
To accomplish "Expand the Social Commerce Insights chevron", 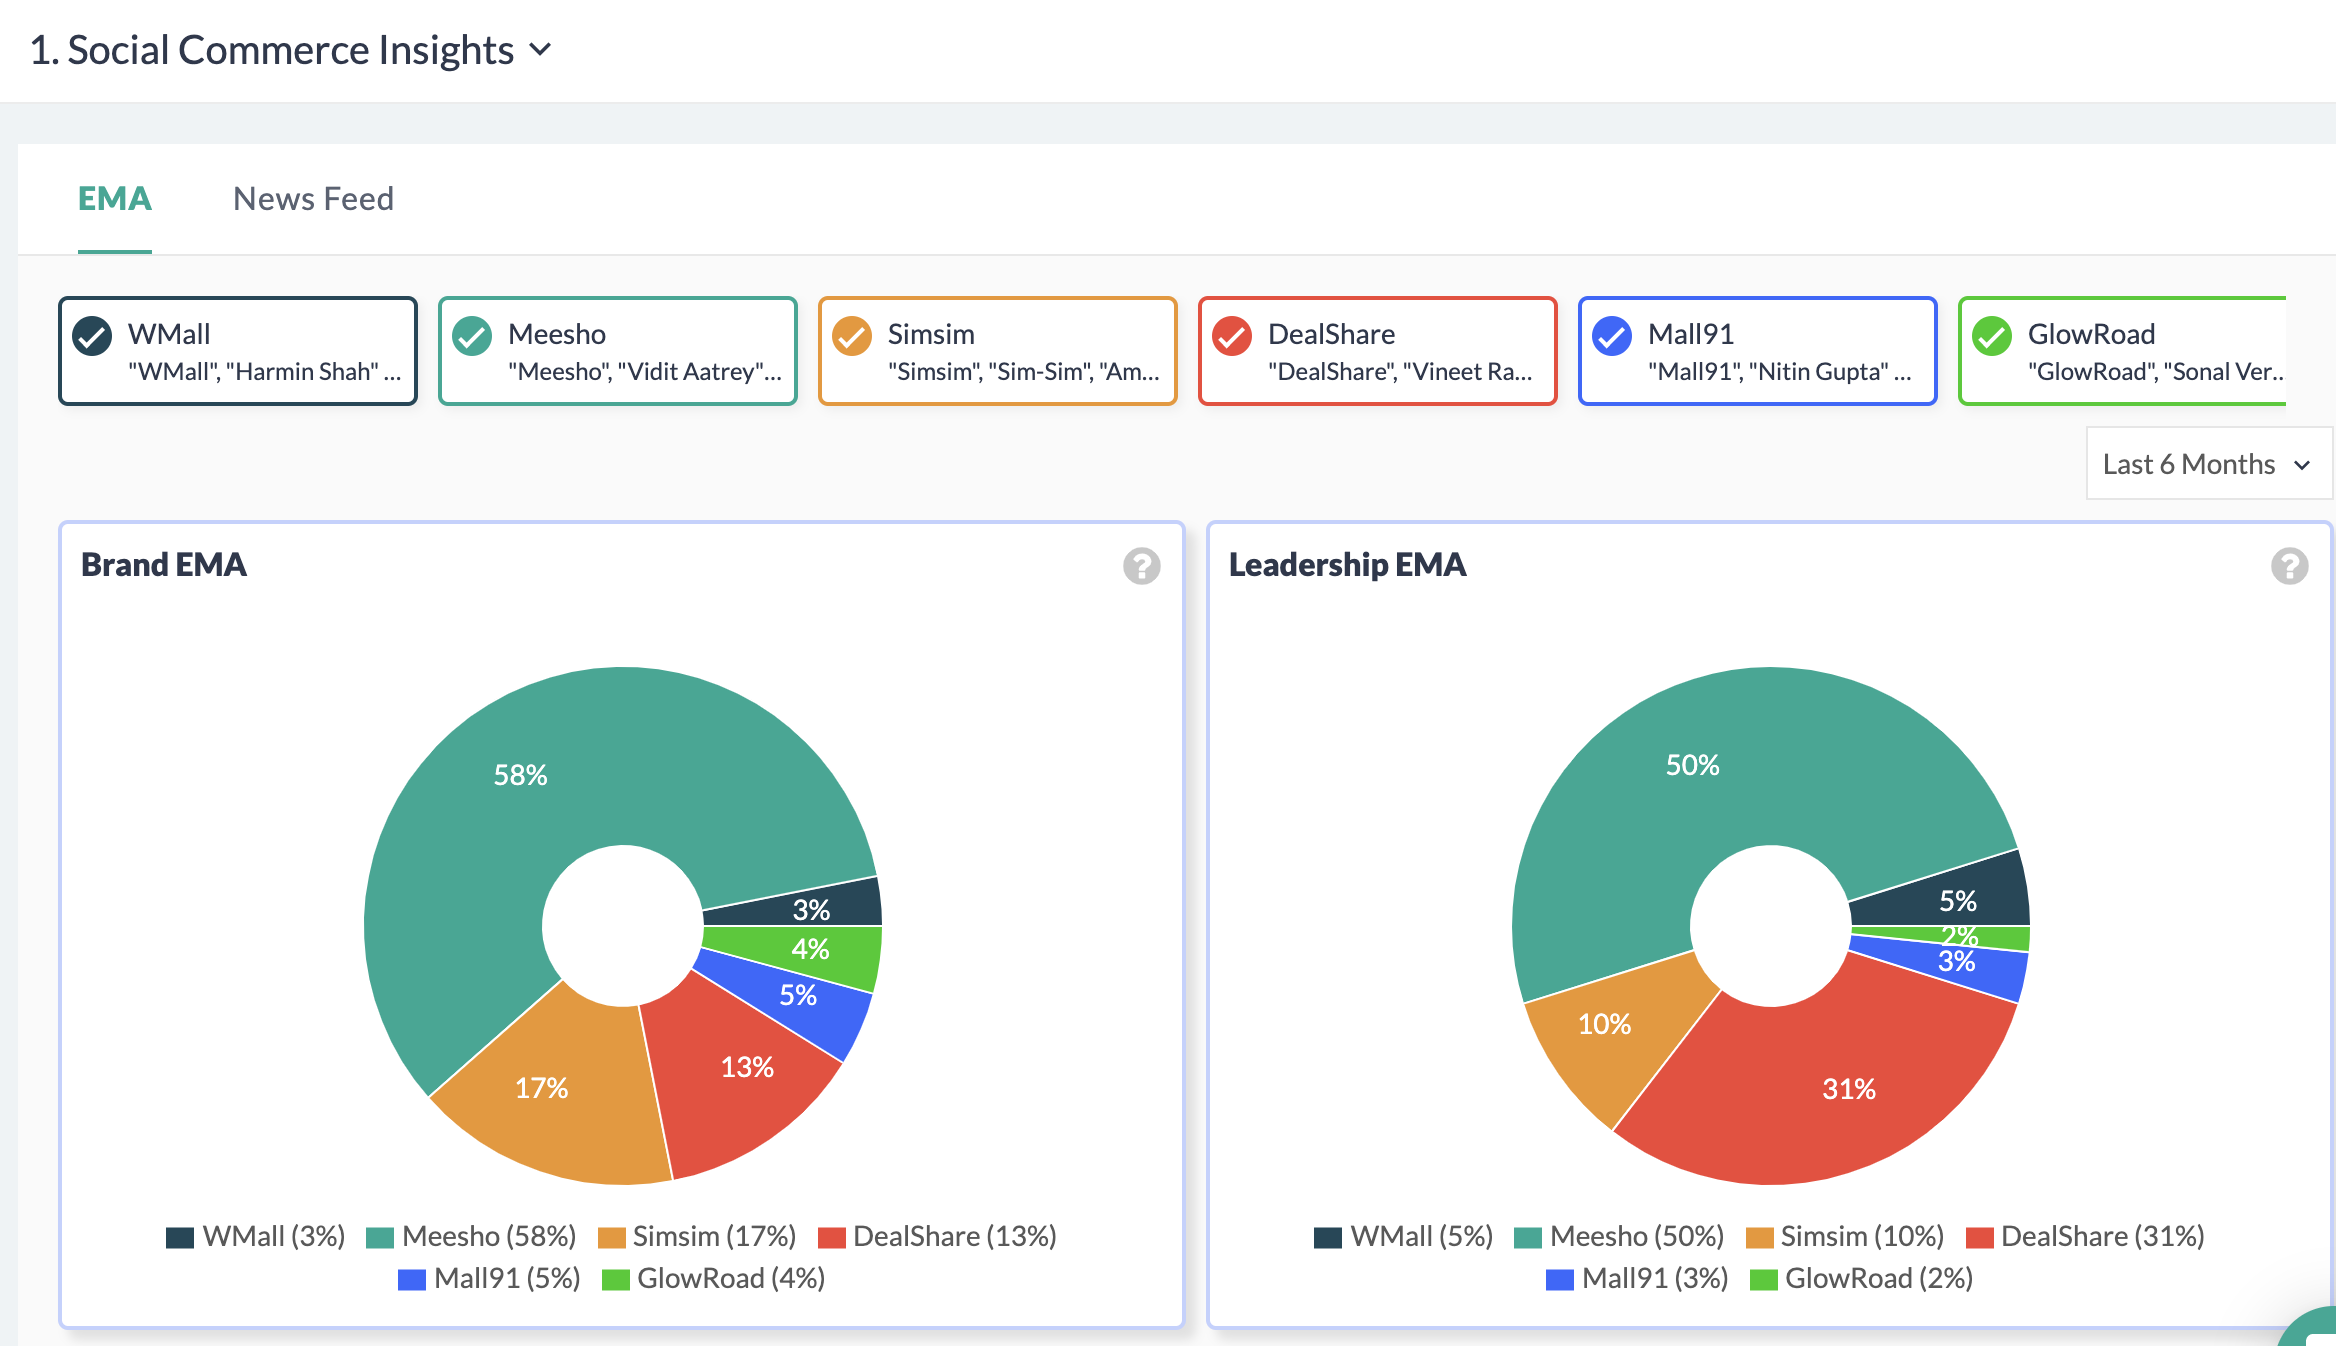I will pyautogui.click(x=540, y=50).
